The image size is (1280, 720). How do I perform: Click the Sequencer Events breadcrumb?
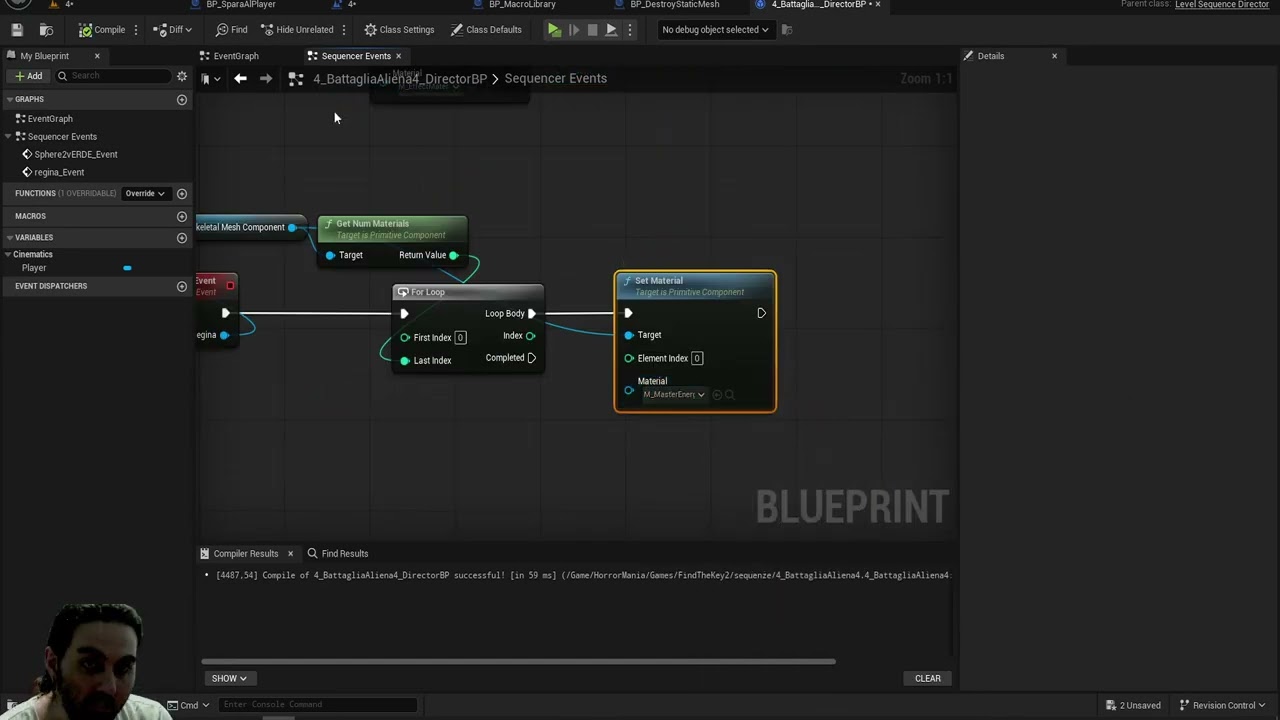pos(555,78)
